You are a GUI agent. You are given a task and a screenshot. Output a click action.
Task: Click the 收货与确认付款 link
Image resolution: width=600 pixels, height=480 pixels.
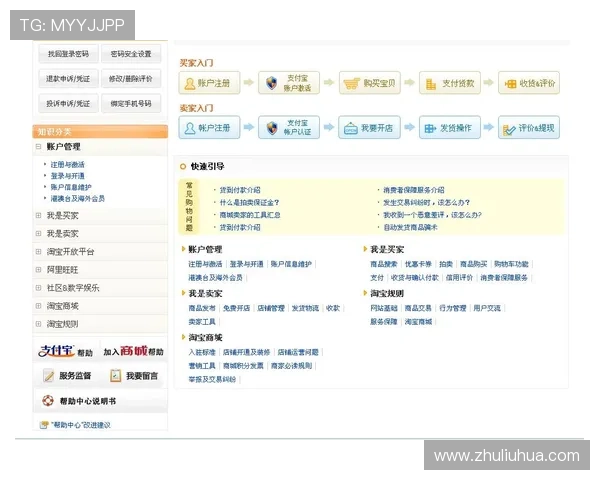coord(414,278)
